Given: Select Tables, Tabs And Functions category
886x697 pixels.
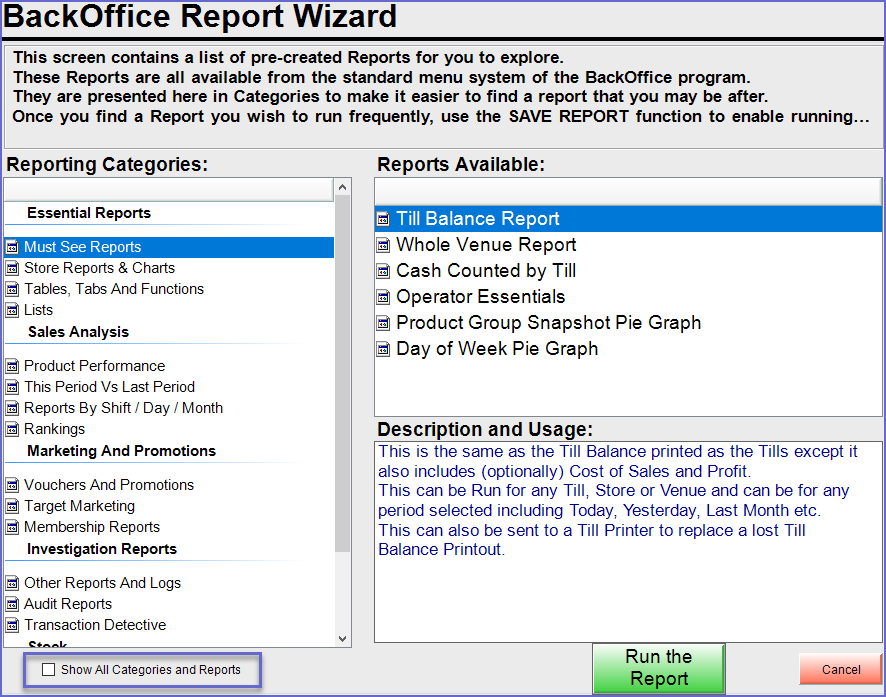Looking at the screenshot, I should (x=113, y=289).
